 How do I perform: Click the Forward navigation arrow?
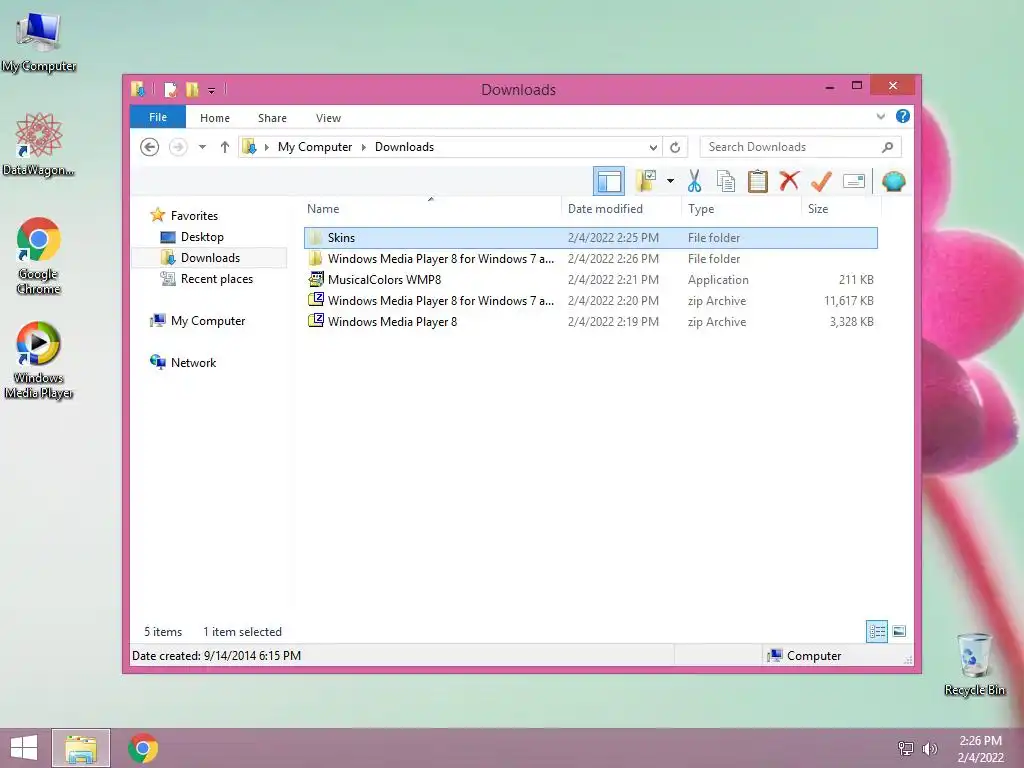(178, 147)
